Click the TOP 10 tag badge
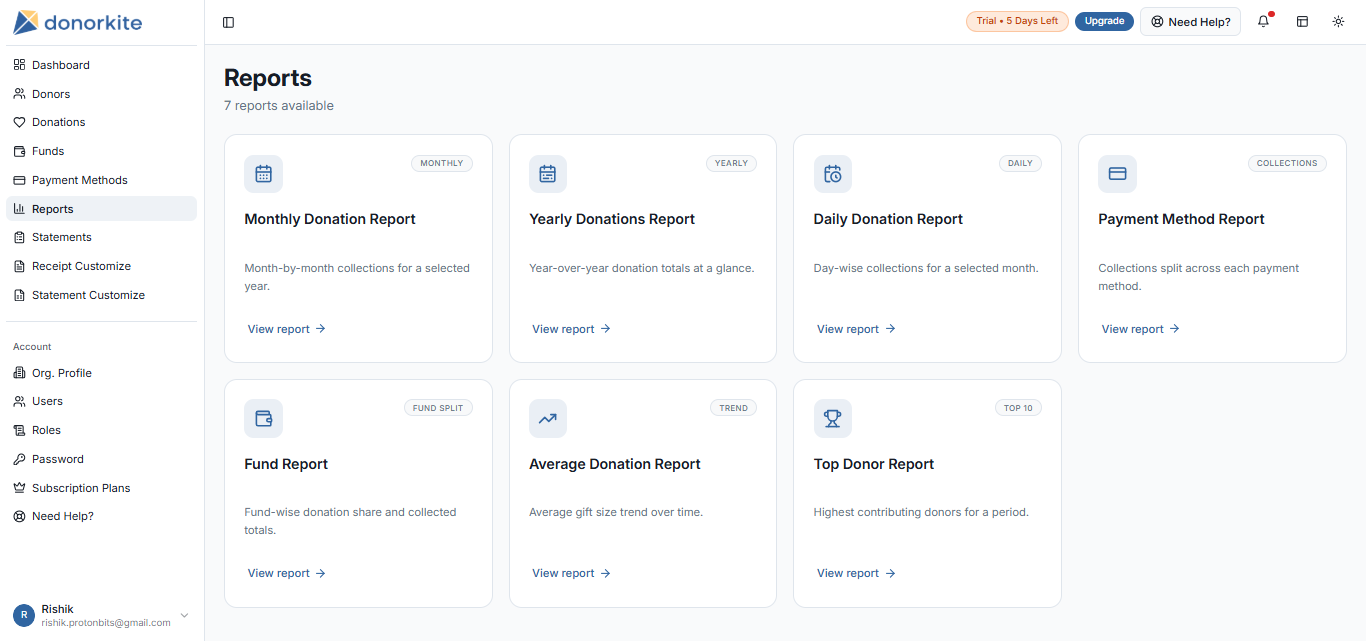The width and height of the screenshot is (1366, 641). [1018, 408]
